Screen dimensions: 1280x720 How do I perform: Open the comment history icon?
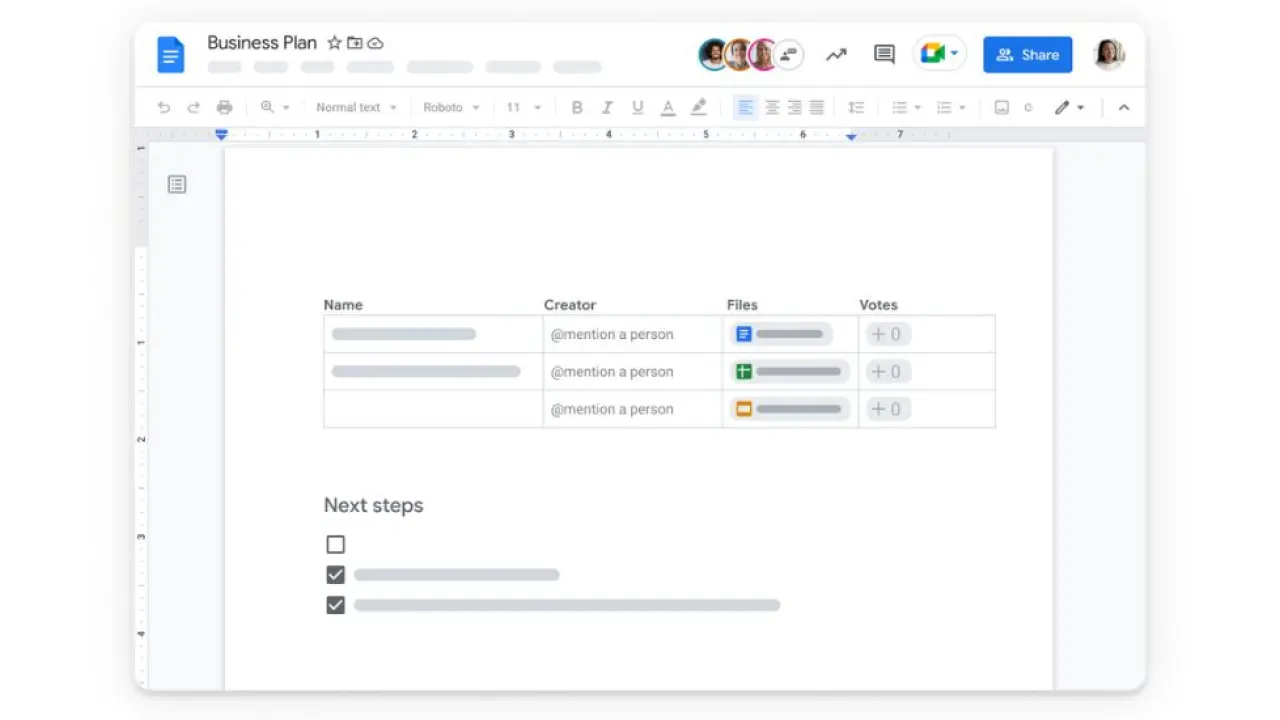[x=884, y=55]
